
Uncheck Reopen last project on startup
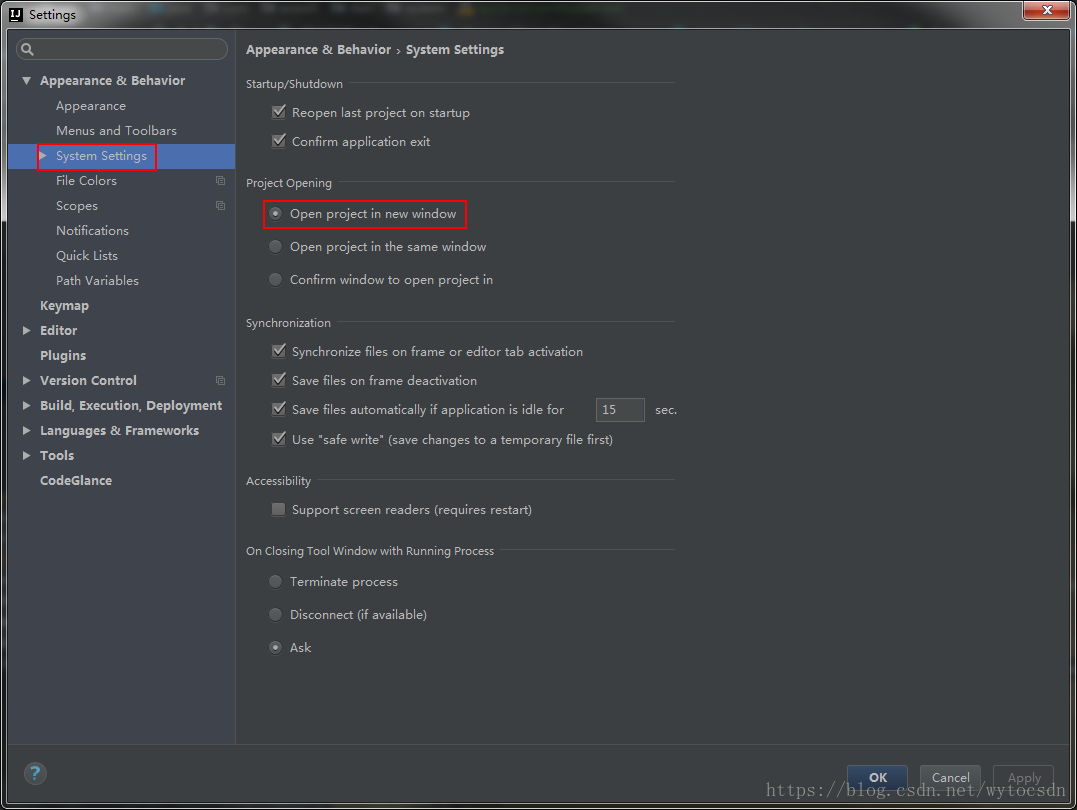coord(279,113)
